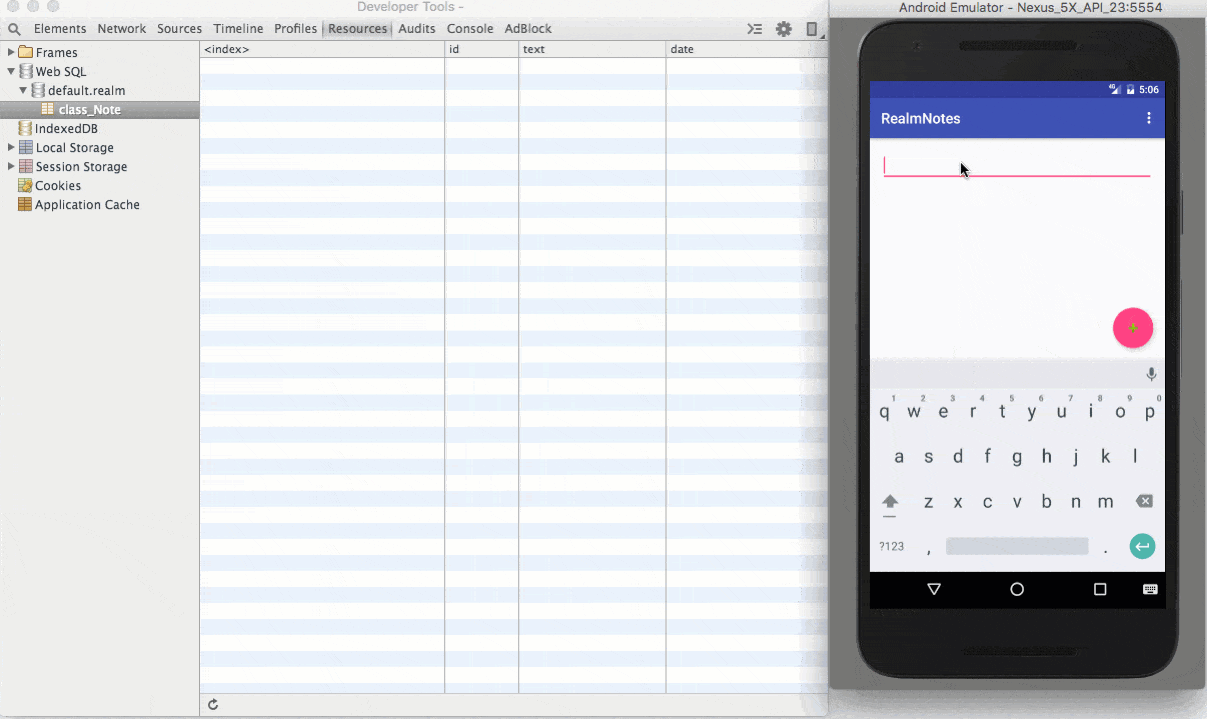This screenshot has width=1207, height=719.
Task: Select the Web SQL item
Action: (x=53, y=71)
